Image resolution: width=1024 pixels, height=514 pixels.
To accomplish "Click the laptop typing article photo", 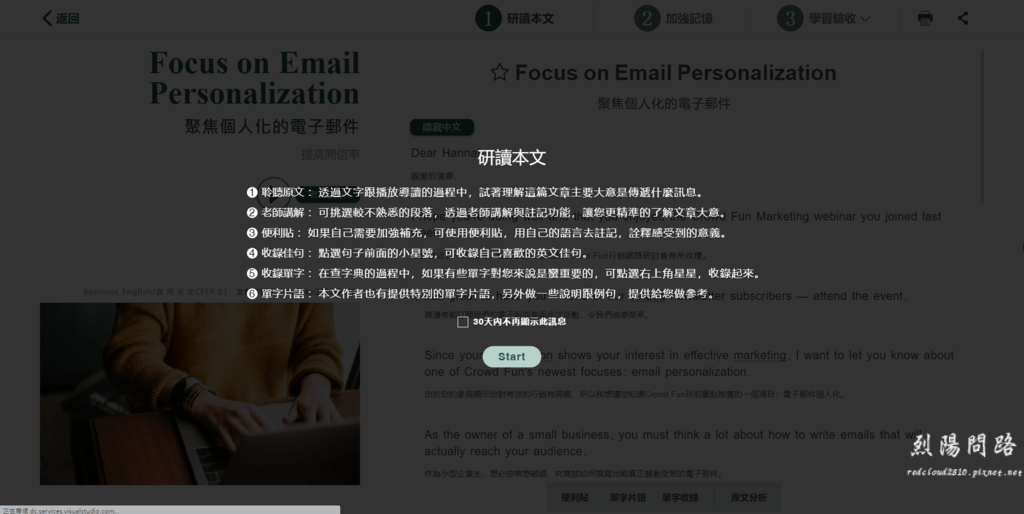I will (x=200, y=394).
